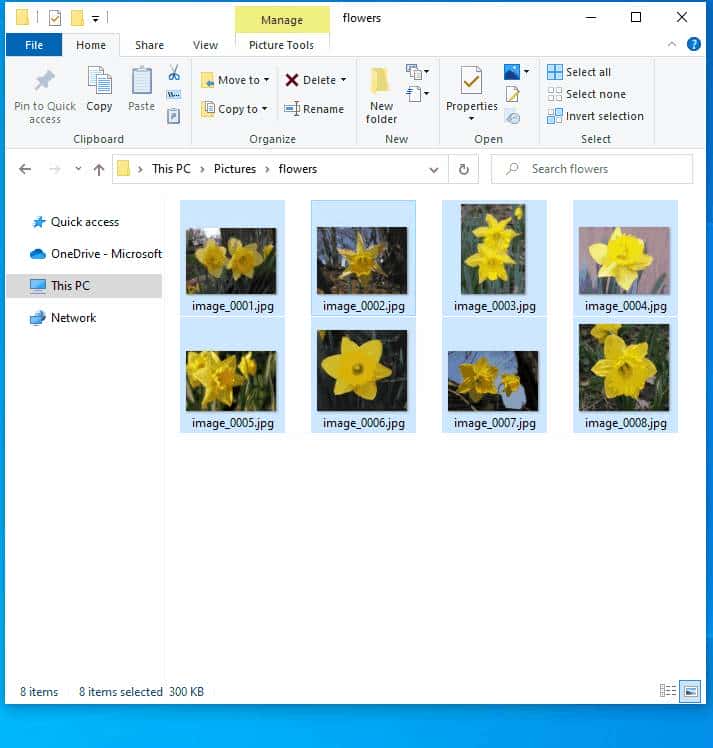Click Invert selection

(x=595, y=116)
